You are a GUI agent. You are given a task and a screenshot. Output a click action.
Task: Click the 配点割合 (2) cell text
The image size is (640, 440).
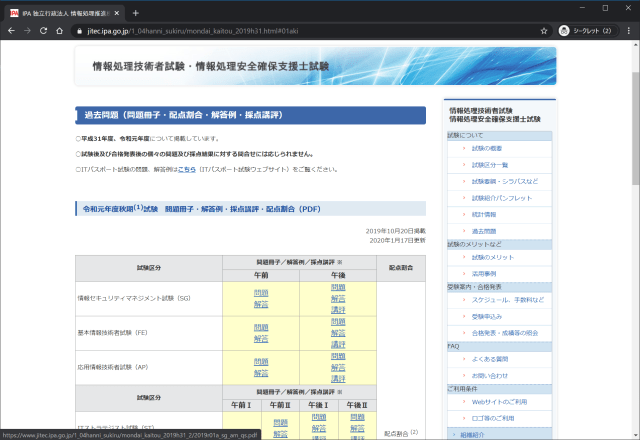point(401,433)
